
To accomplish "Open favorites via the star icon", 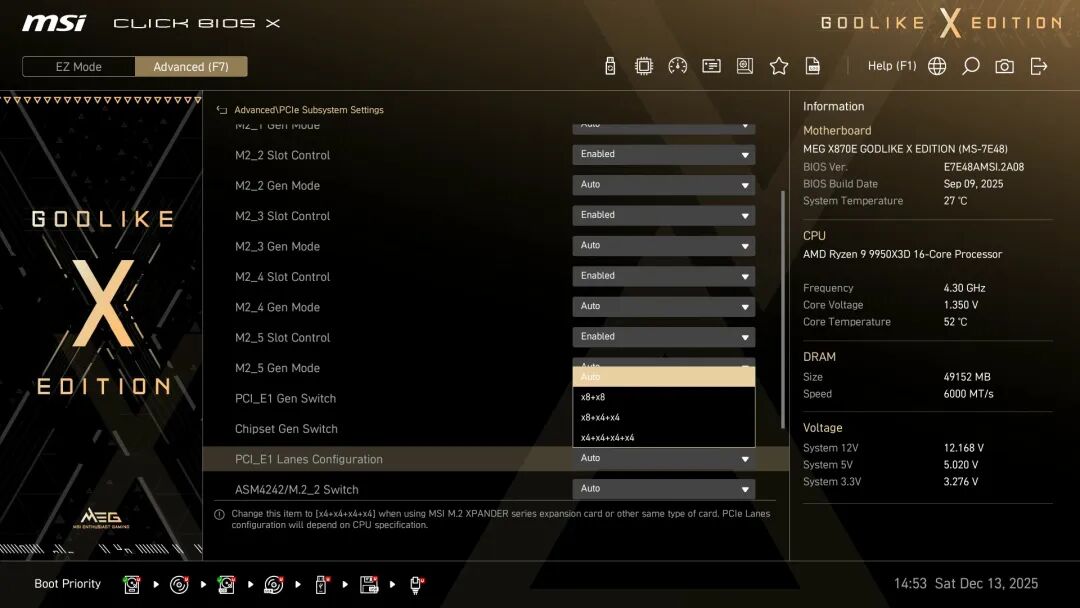I will (x=778, y=66).
